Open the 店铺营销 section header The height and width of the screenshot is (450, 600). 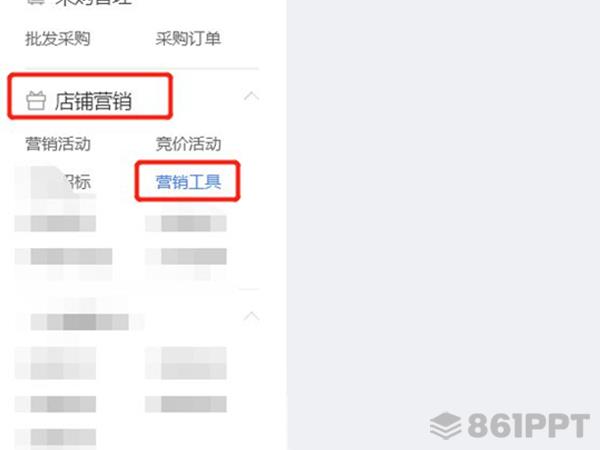pos(93,101)
